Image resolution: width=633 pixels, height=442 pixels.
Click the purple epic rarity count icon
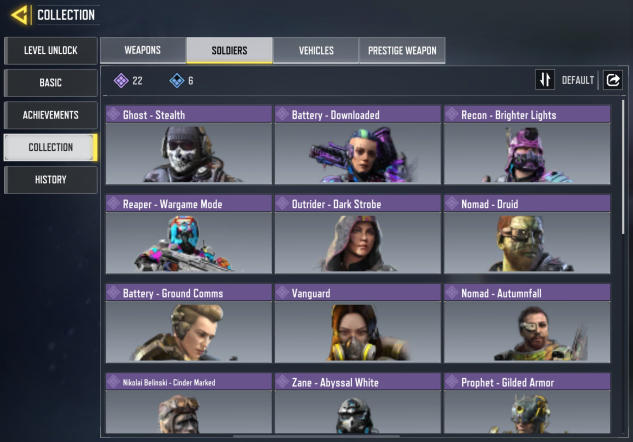pyautogui.click(x=121, y=80)
